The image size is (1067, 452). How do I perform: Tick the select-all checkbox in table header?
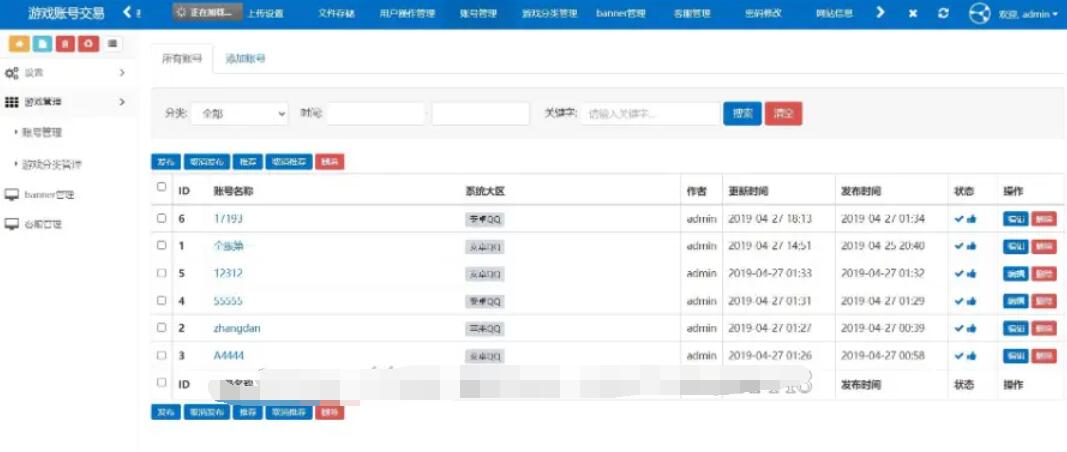pyautogui.click(x=162, y=188)
